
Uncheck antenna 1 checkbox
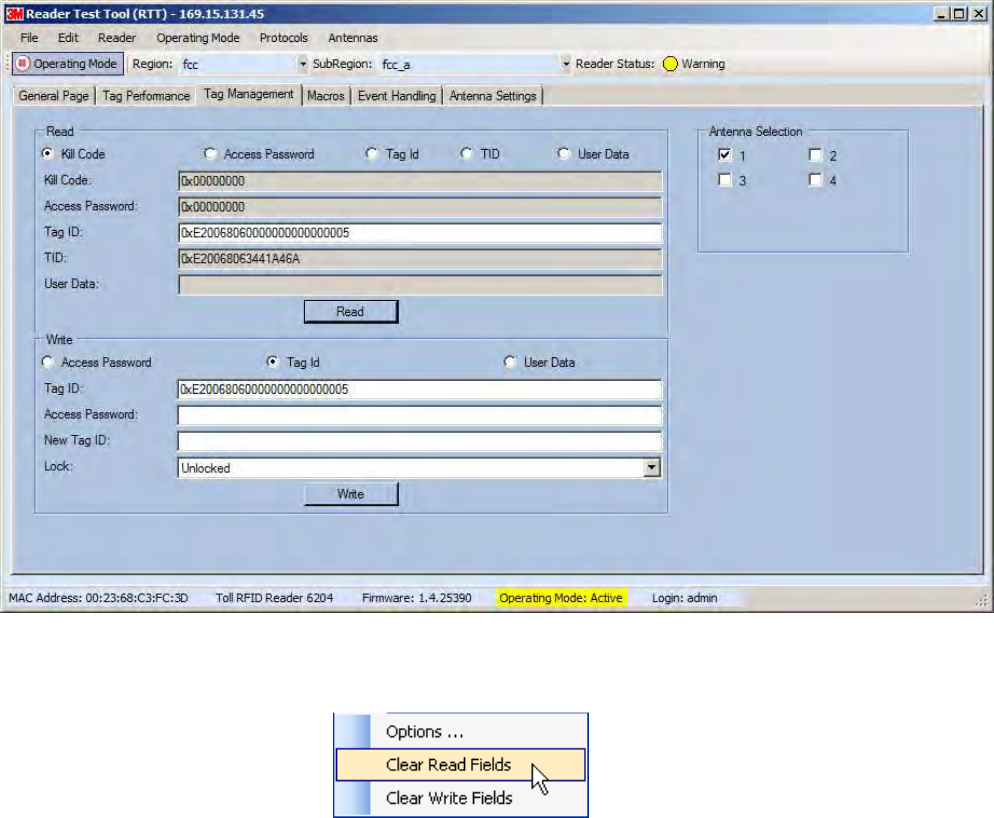[725, 155]
